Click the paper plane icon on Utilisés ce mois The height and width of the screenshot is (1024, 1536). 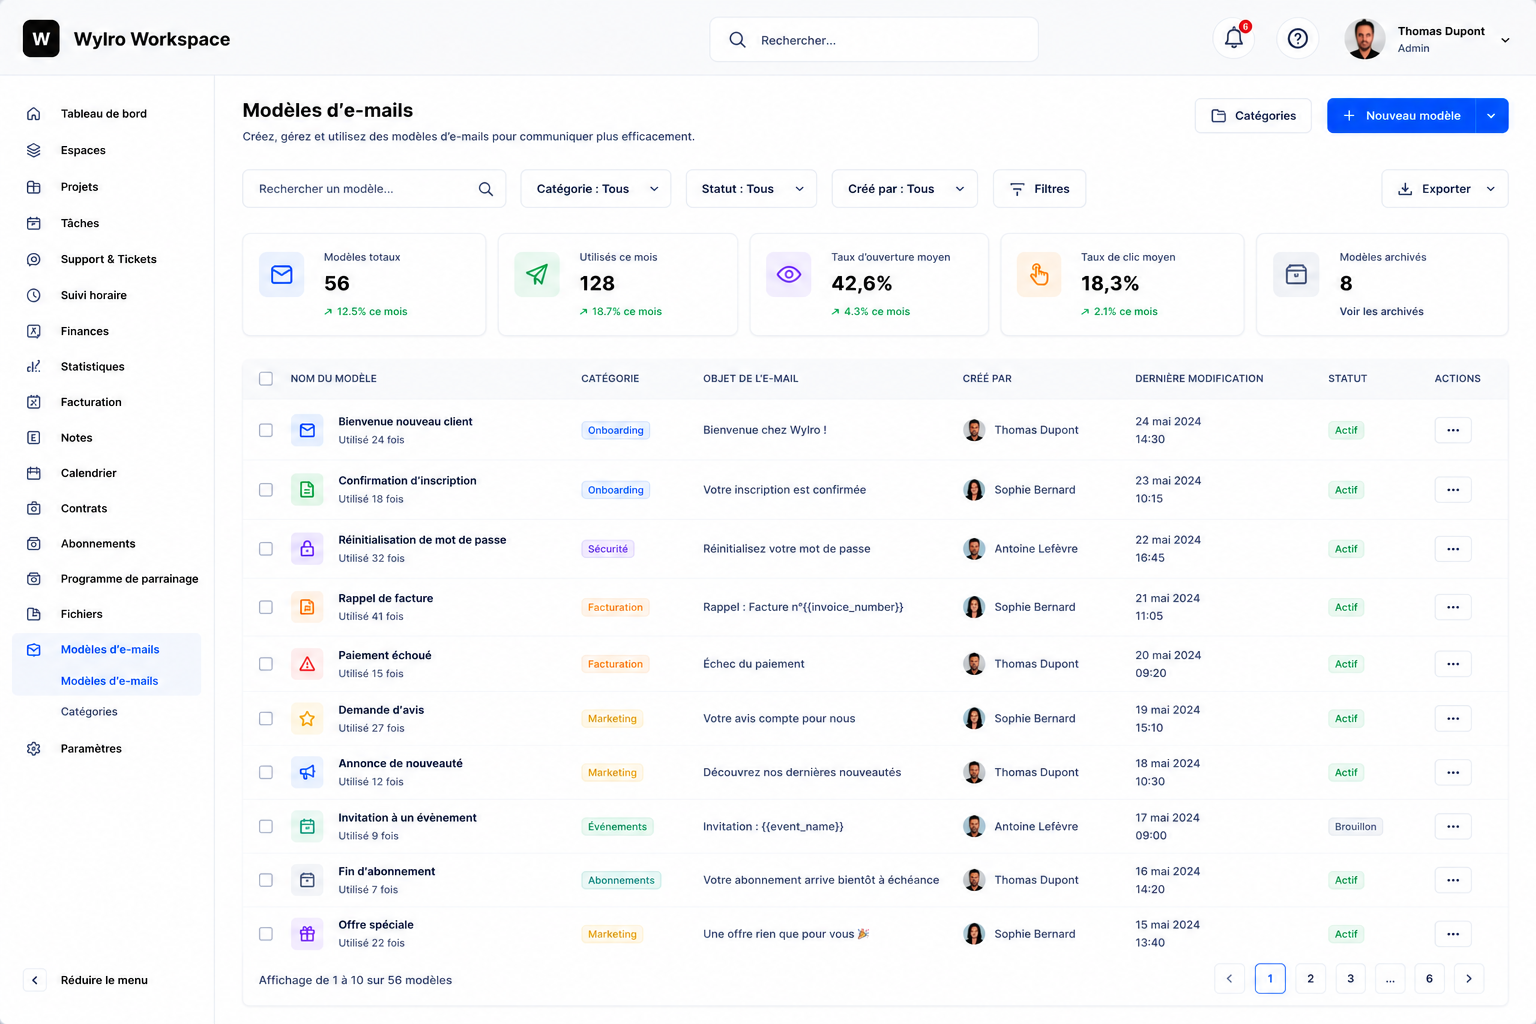coord(537,274)
